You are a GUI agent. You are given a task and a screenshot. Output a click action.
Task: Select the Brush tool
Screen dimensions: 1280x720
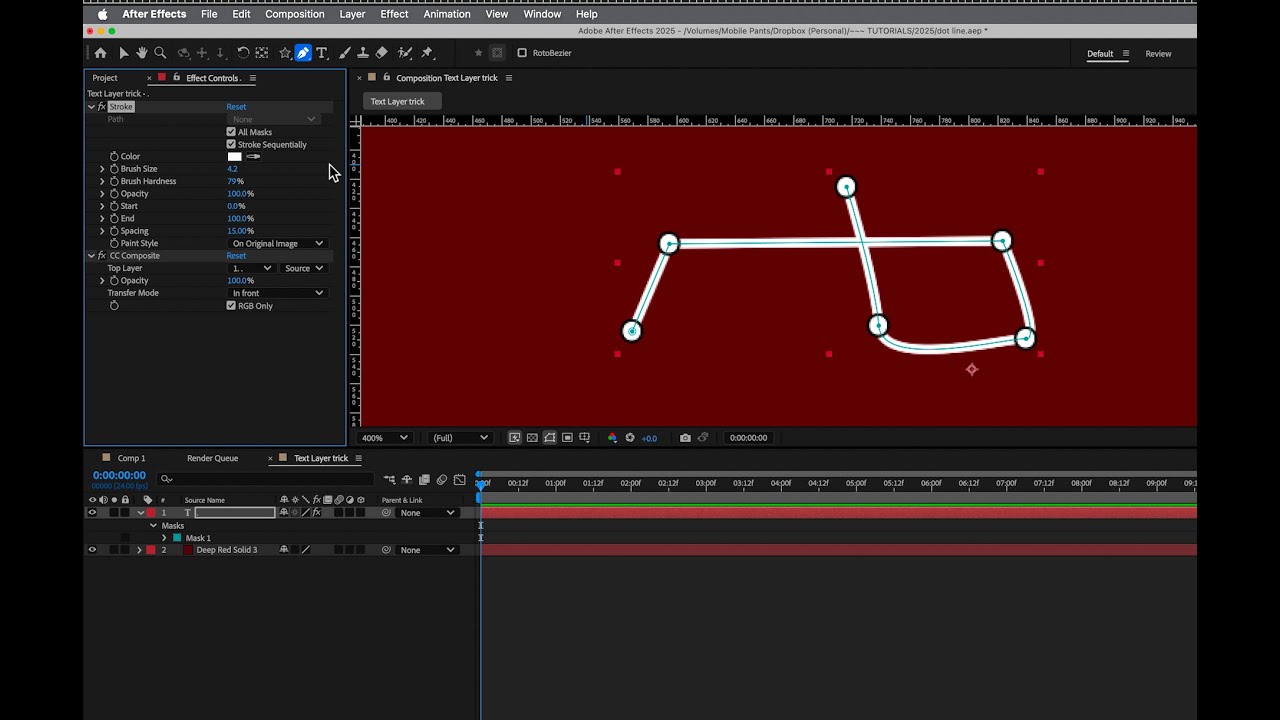click(x=345, y=53)
